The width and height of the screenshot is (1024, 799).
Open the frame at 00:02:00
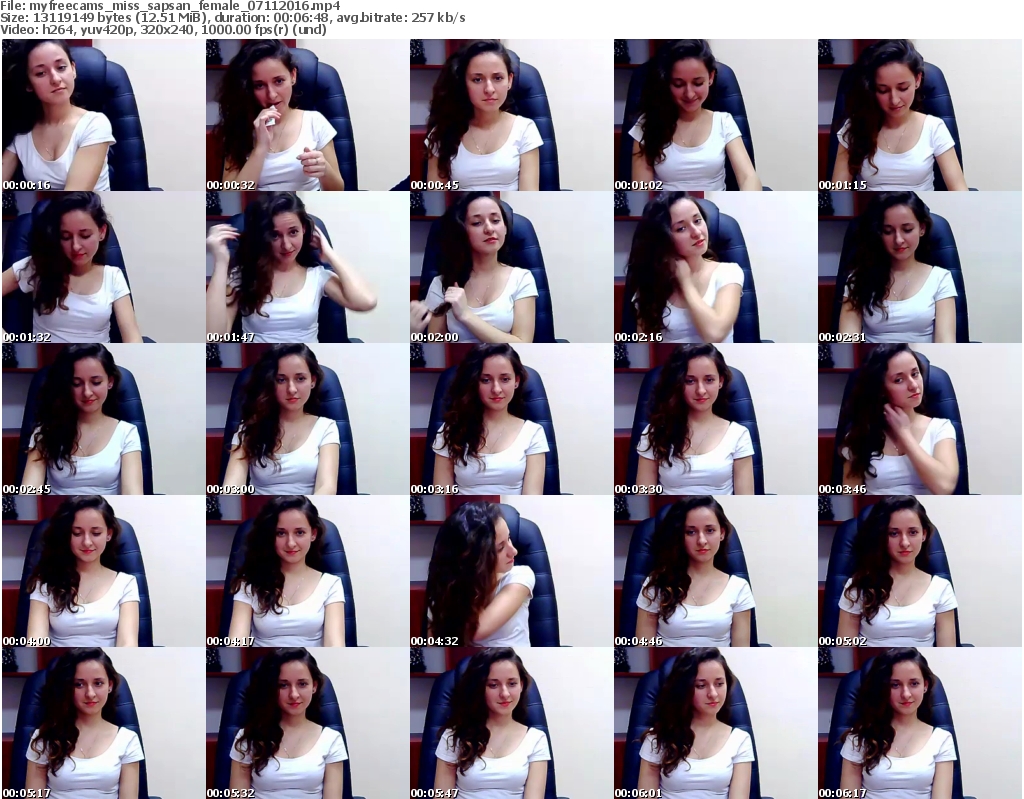511,267
